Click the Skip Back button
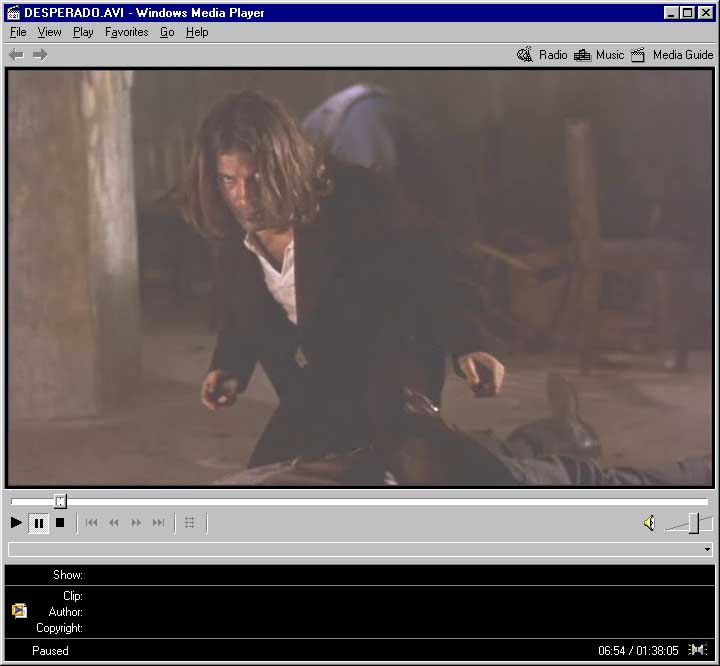720x666 pixels. tap(92, 522)
